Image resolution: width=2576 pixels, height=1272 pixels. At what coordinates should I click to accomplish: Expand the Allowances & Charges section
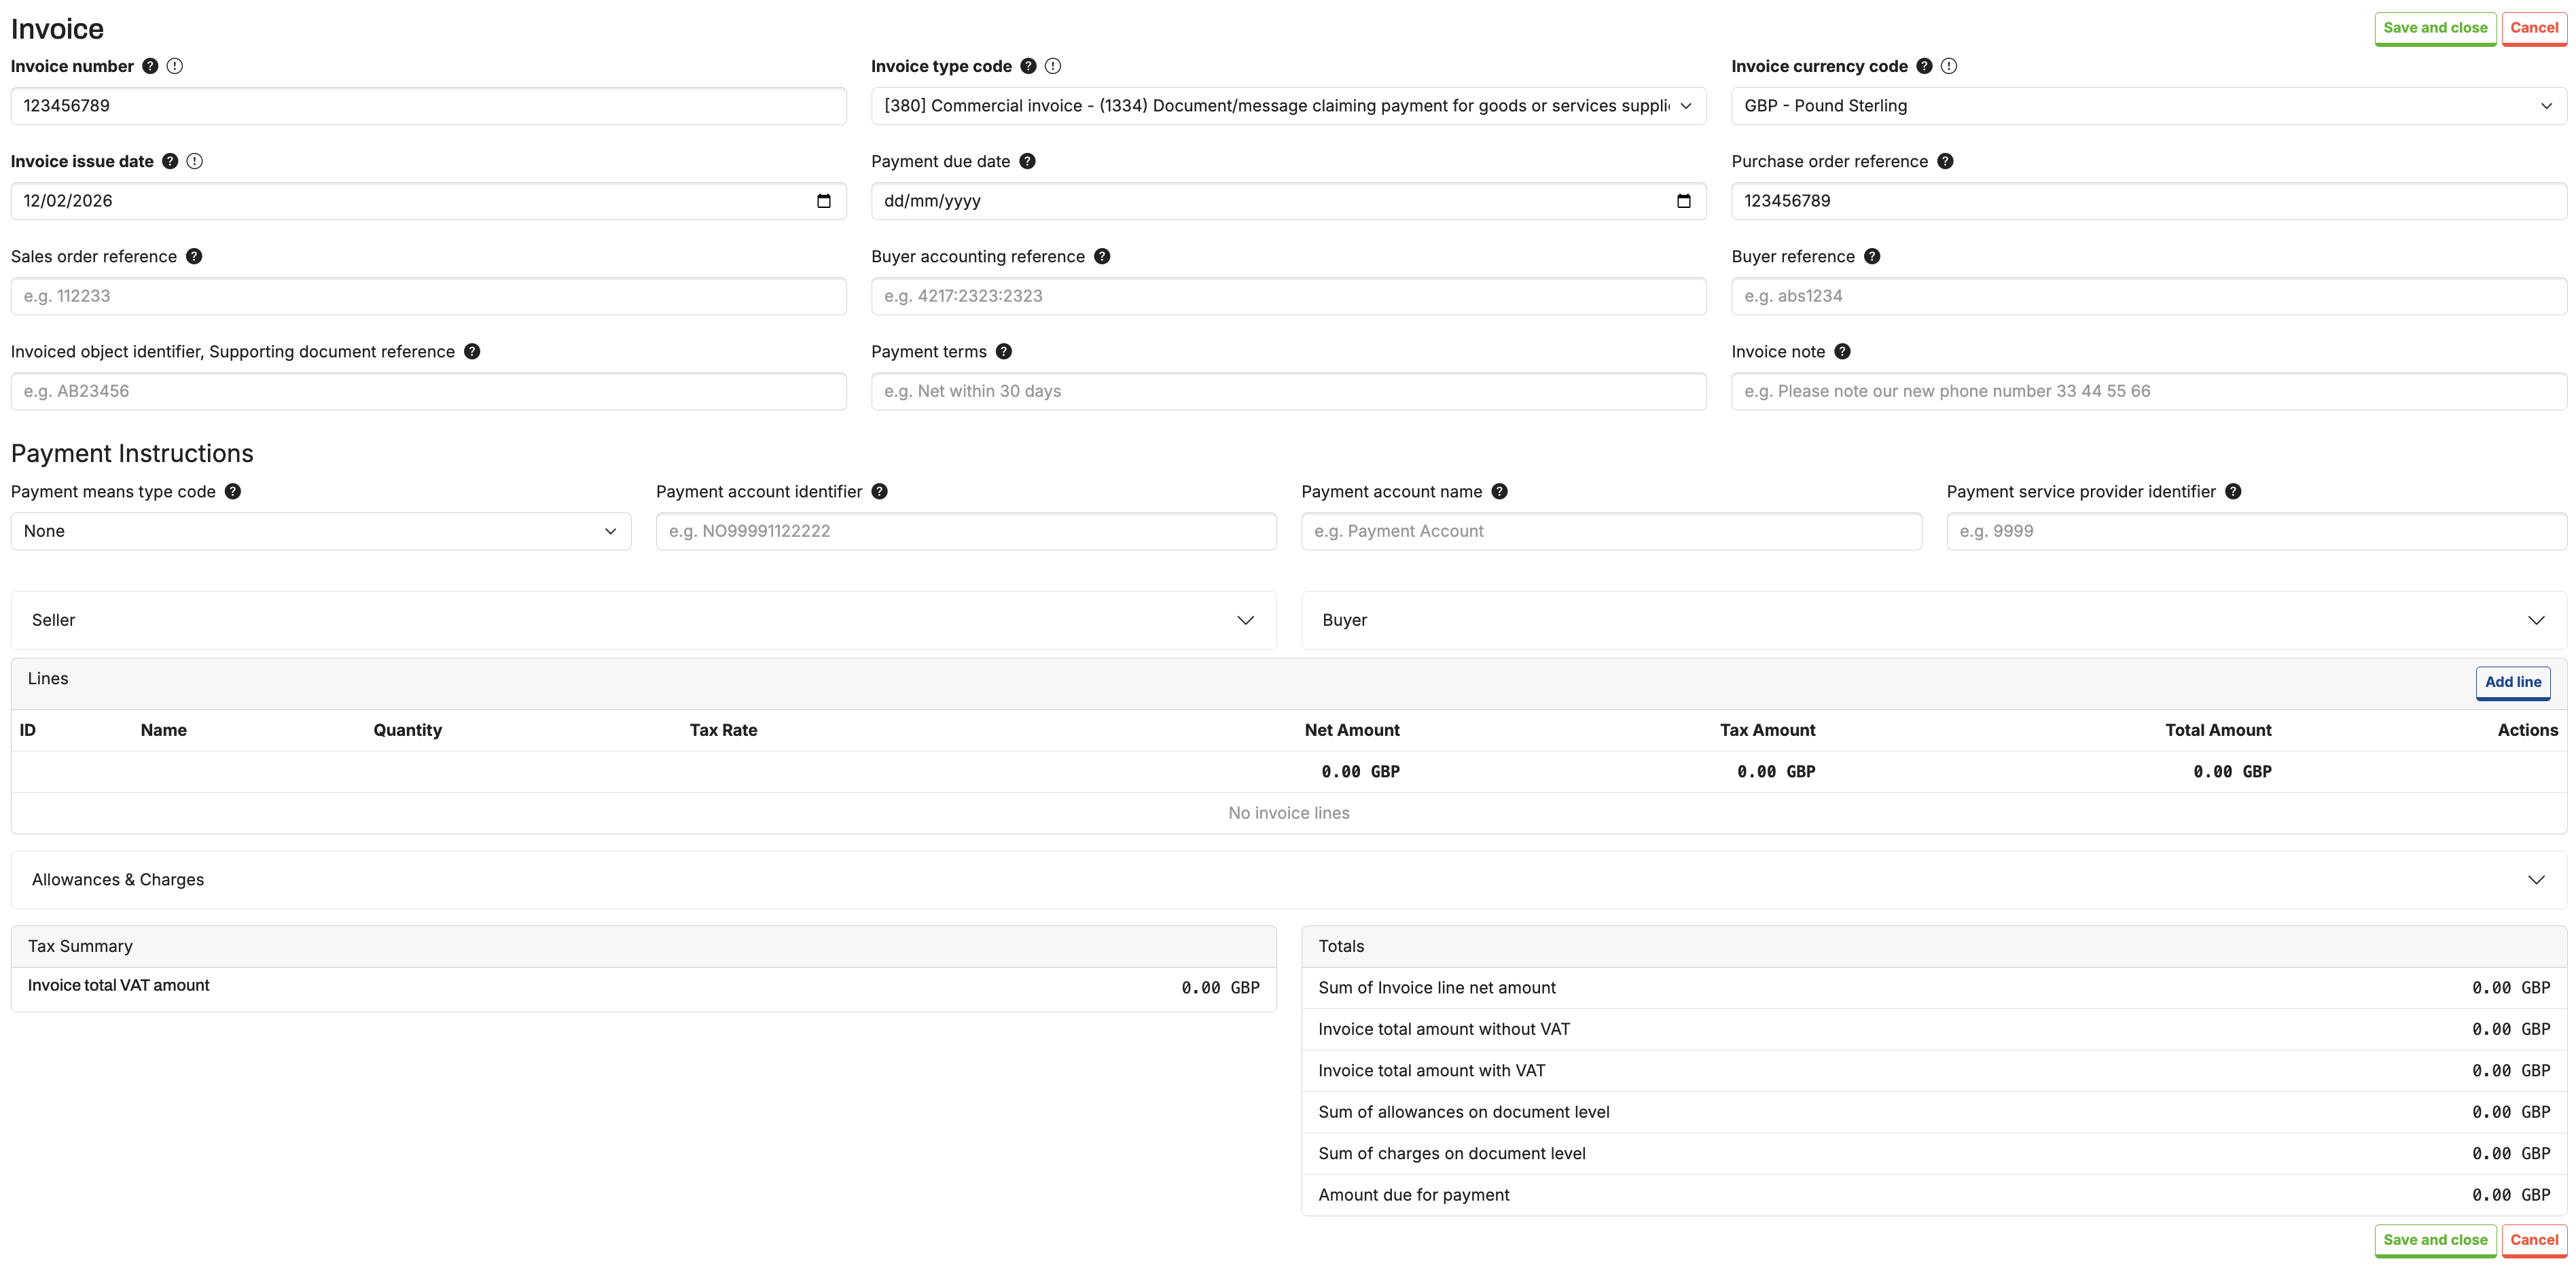coord(1288,880)
